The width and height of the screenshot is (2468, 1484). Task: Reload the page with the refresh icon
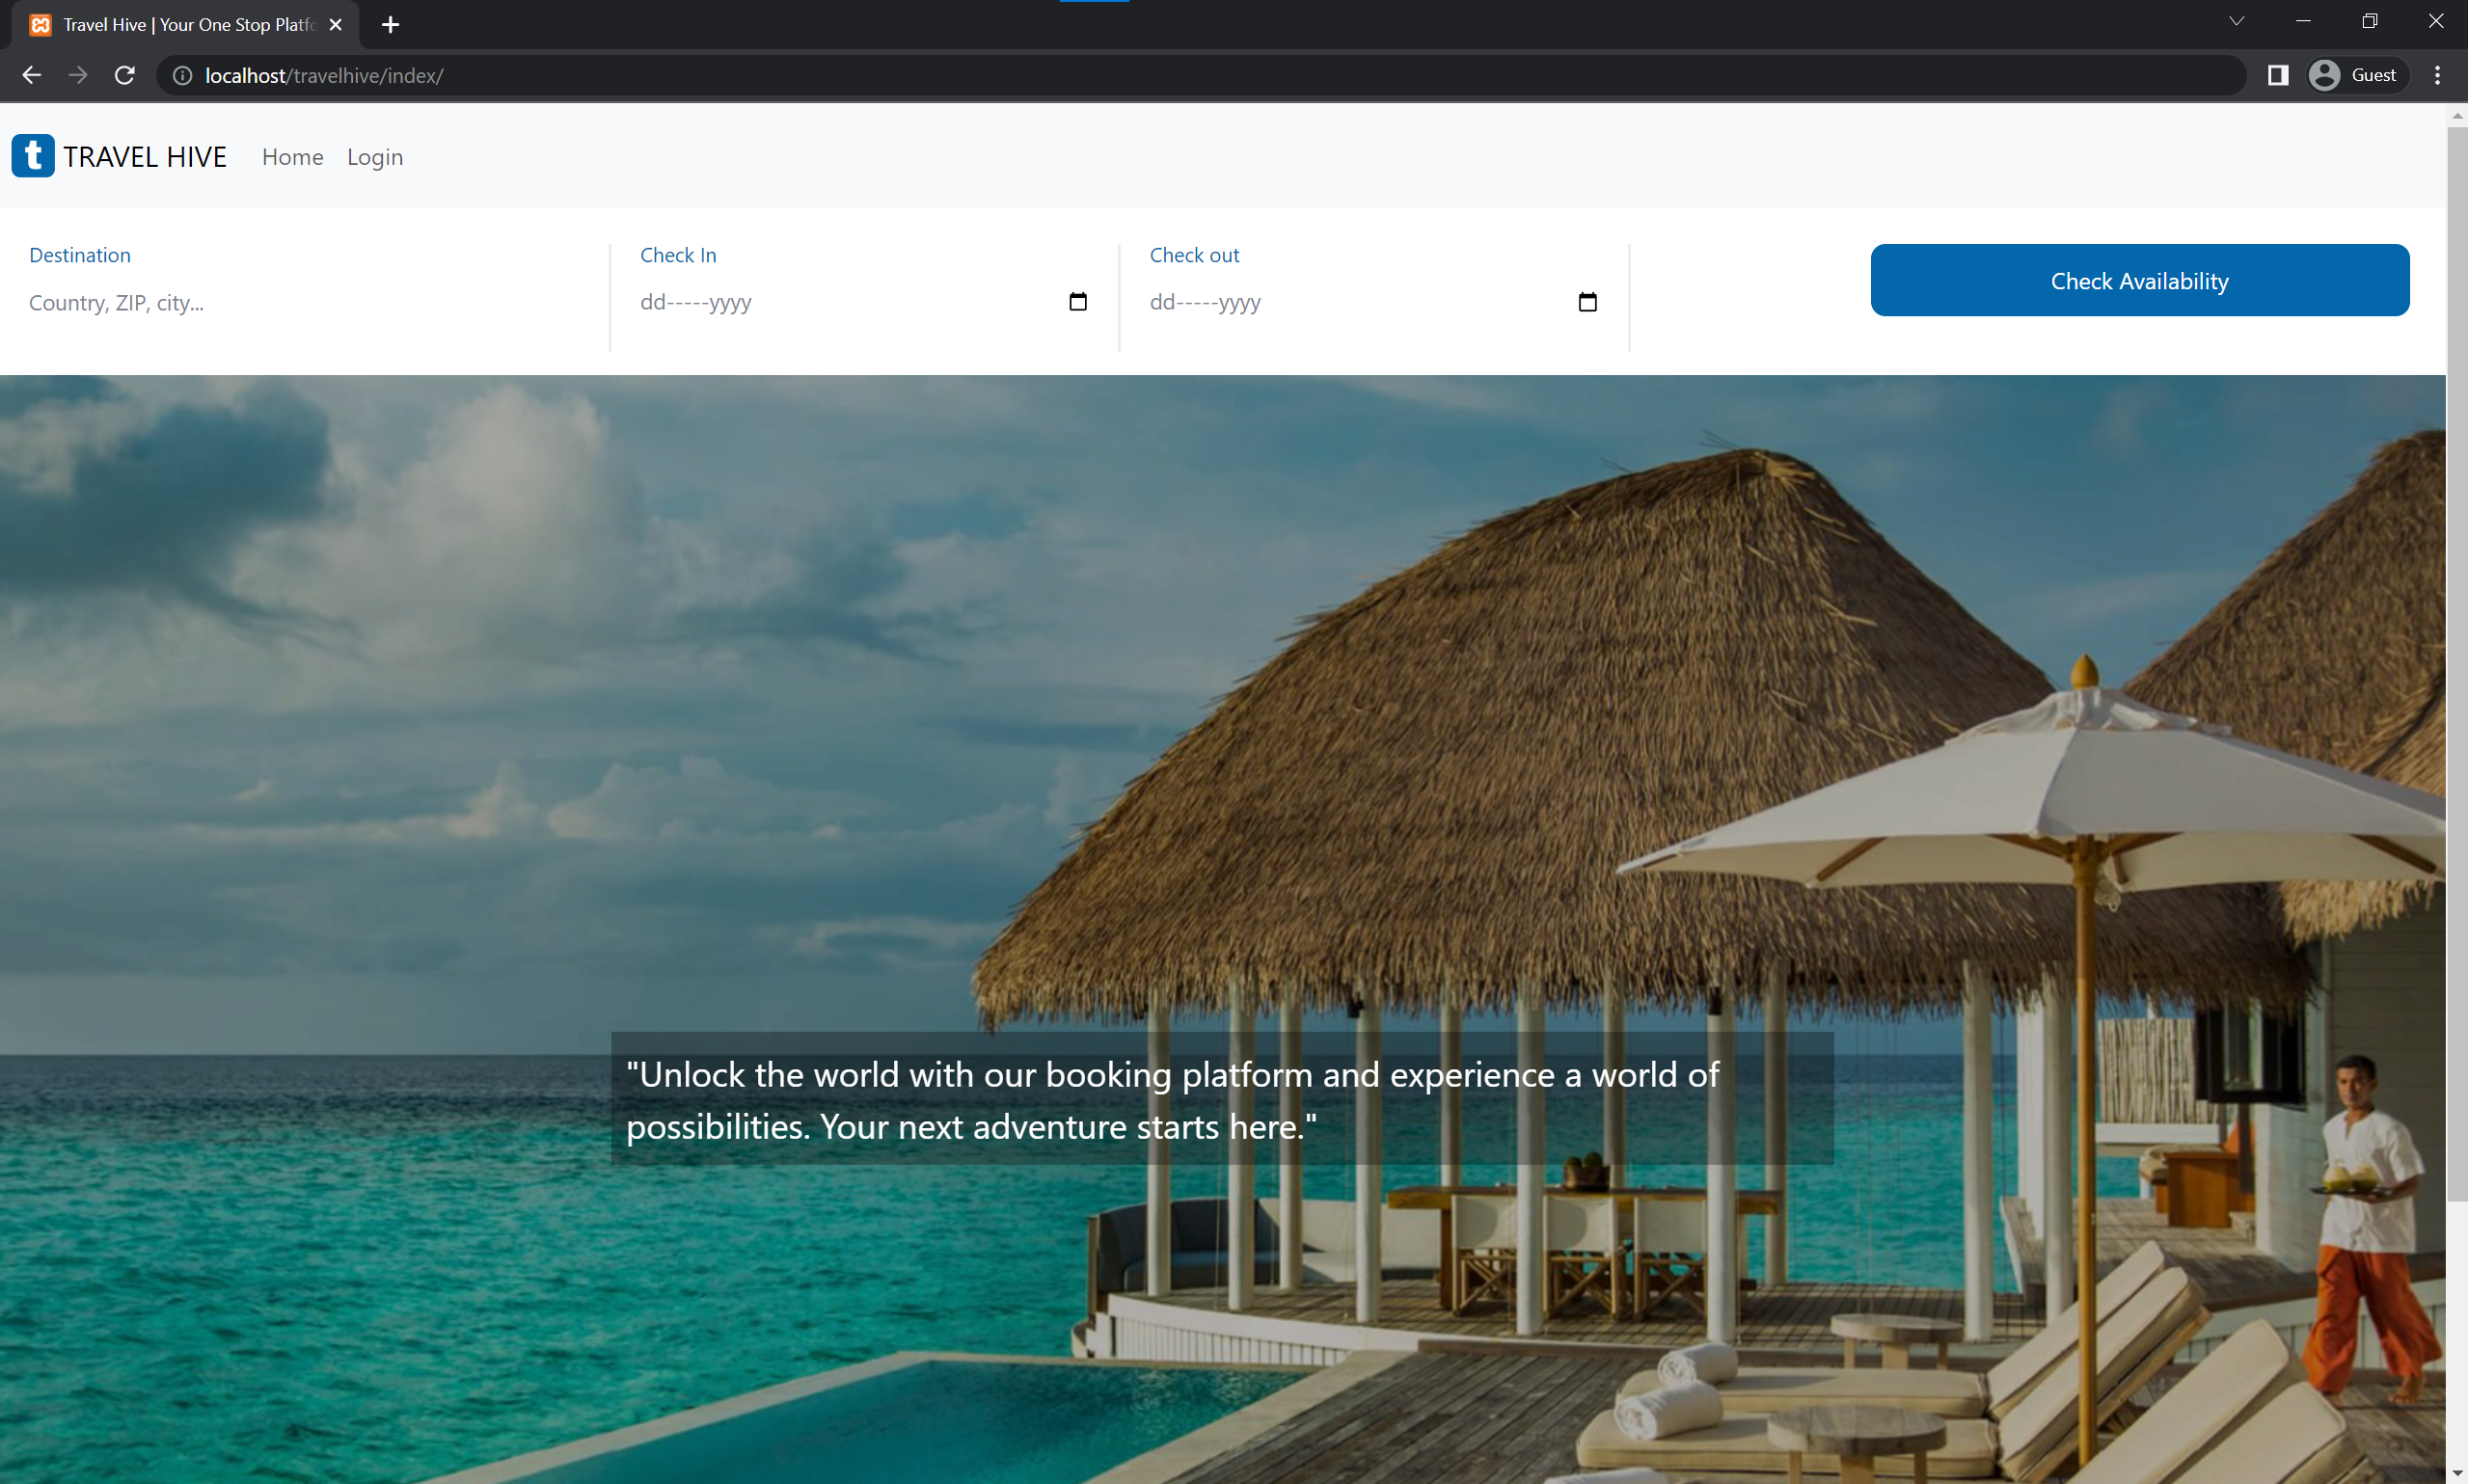pyautogui.click(x=125, y=76)
